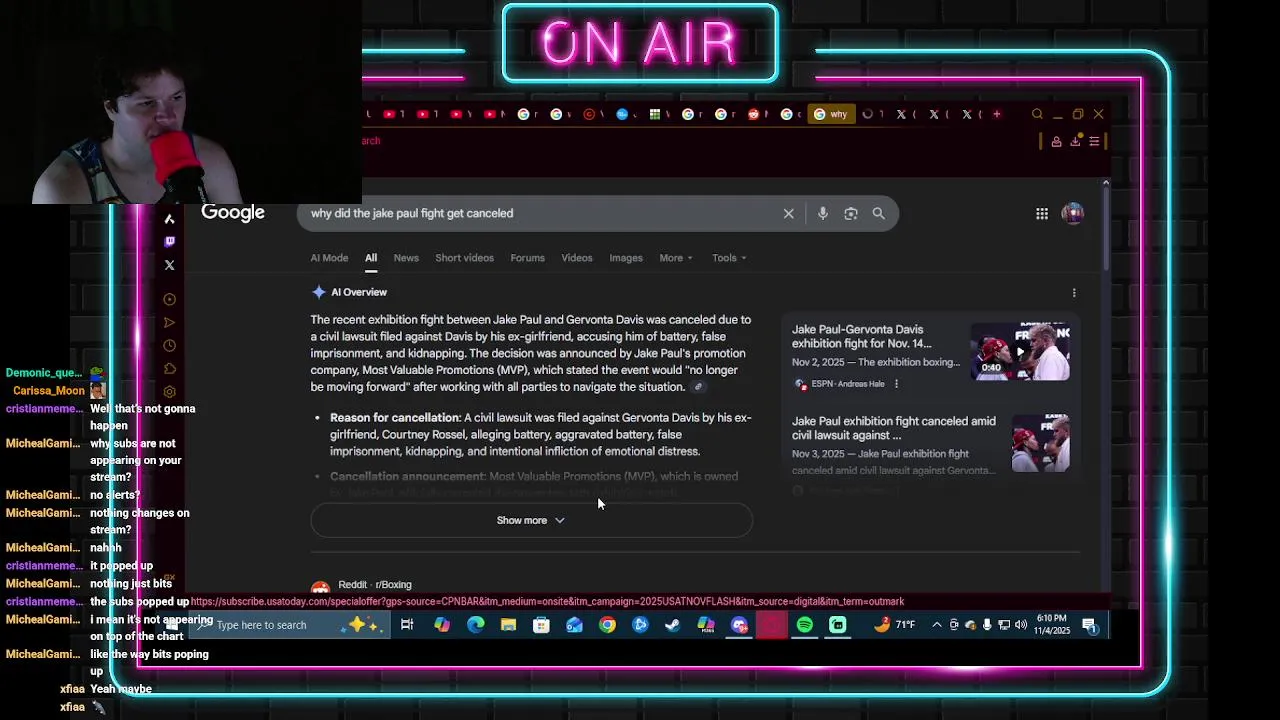Open Task View on the taskbar
This screenshot has width=1280, height=720.
(407, 625)
